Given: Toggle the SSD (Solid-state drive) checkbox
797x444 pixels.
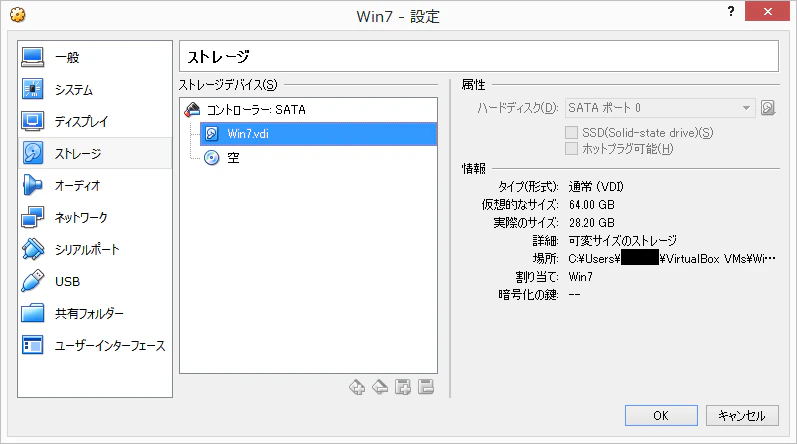Looking at the screenshot, I should coord(571,133).
